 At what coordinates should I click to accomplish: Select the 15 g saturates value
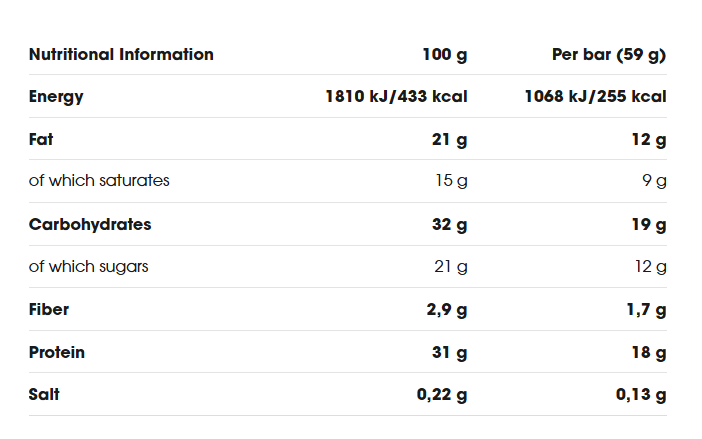[451, 181]
